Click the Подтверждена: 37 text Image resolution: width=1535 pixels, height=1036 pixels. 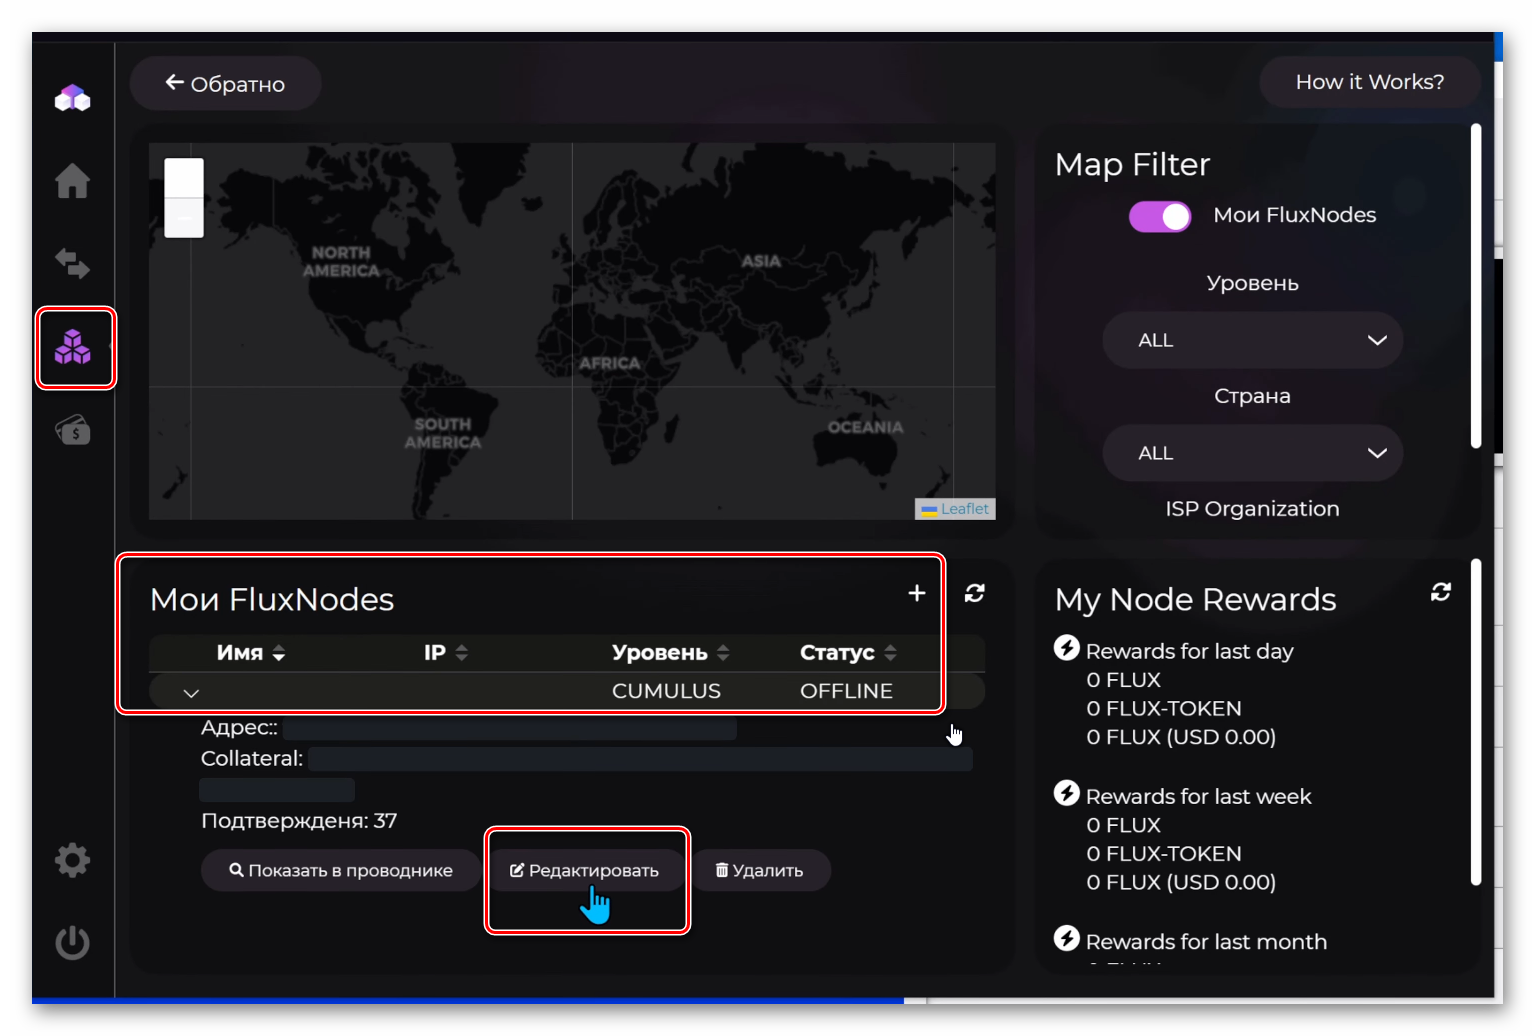pyautogui.click(x=299, y=821)
